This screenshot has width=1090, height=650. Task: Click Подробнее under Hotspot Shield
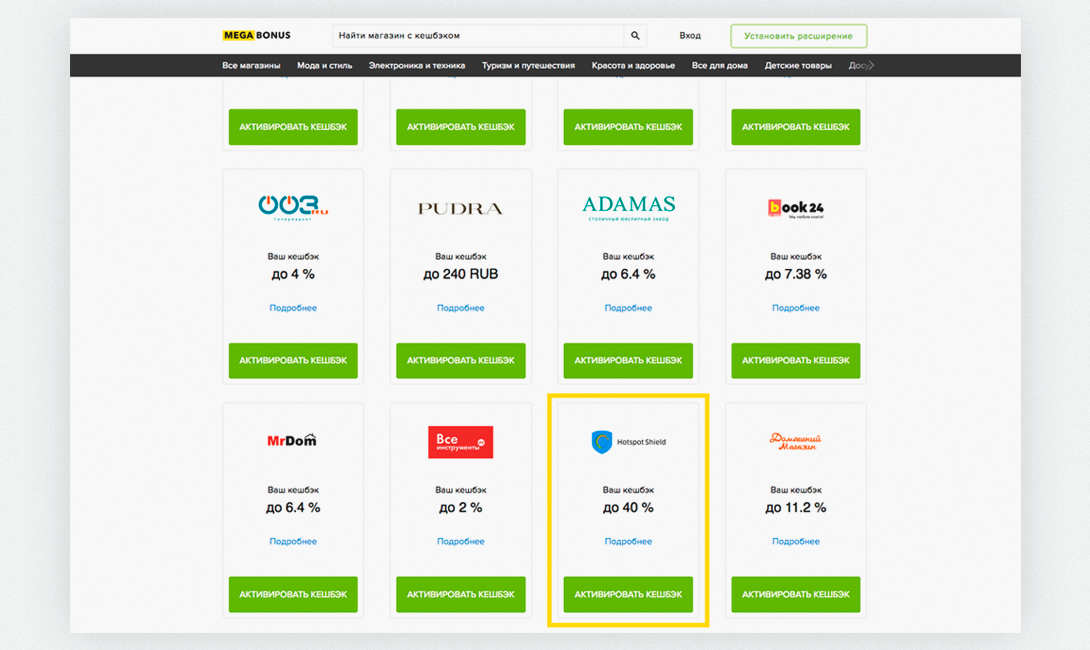coord(628,542)
